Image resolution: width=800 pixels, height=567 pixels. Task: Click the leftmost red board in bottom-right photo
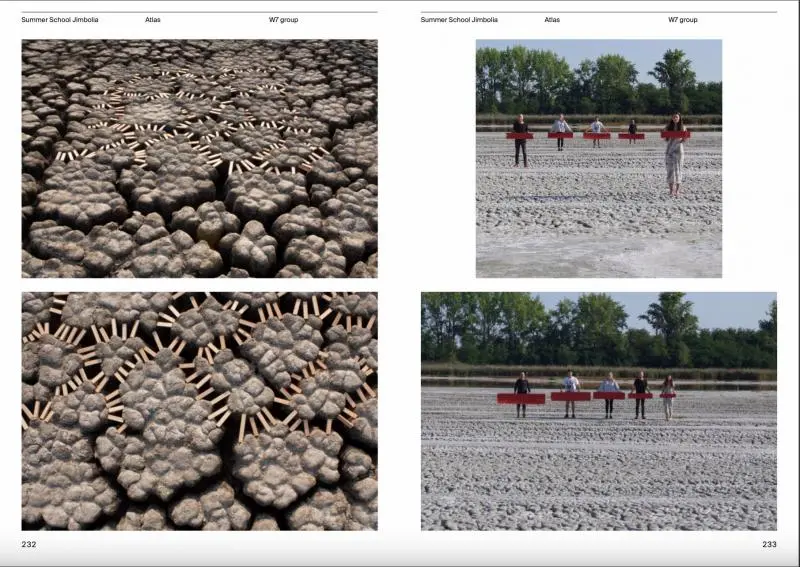pos(521,398)
